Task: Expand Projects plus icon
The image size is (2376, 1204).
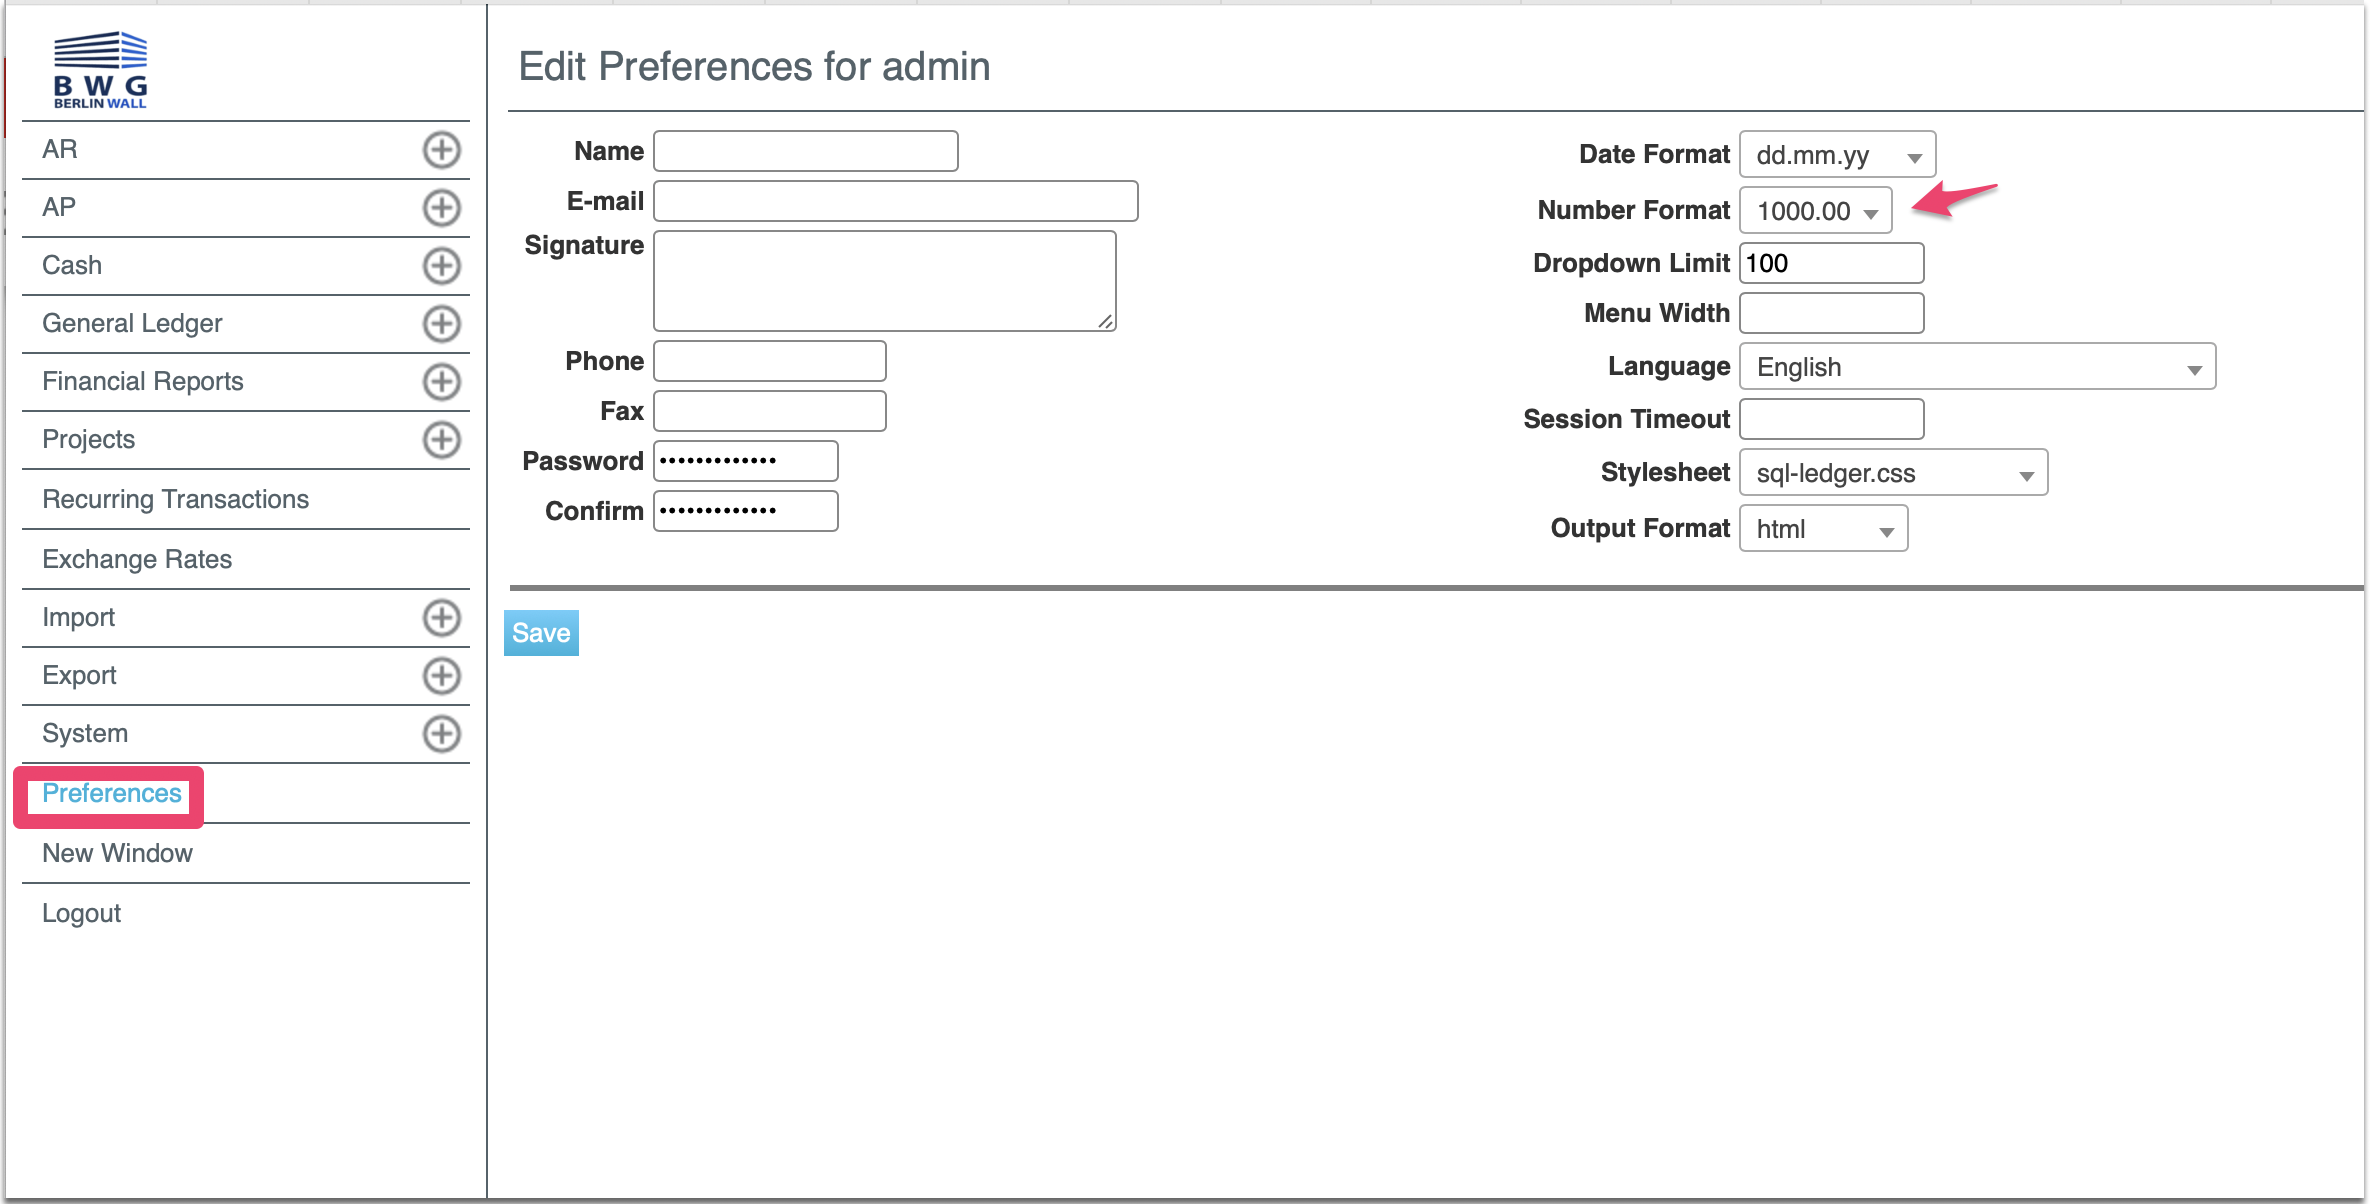Action: click(441, 440)
